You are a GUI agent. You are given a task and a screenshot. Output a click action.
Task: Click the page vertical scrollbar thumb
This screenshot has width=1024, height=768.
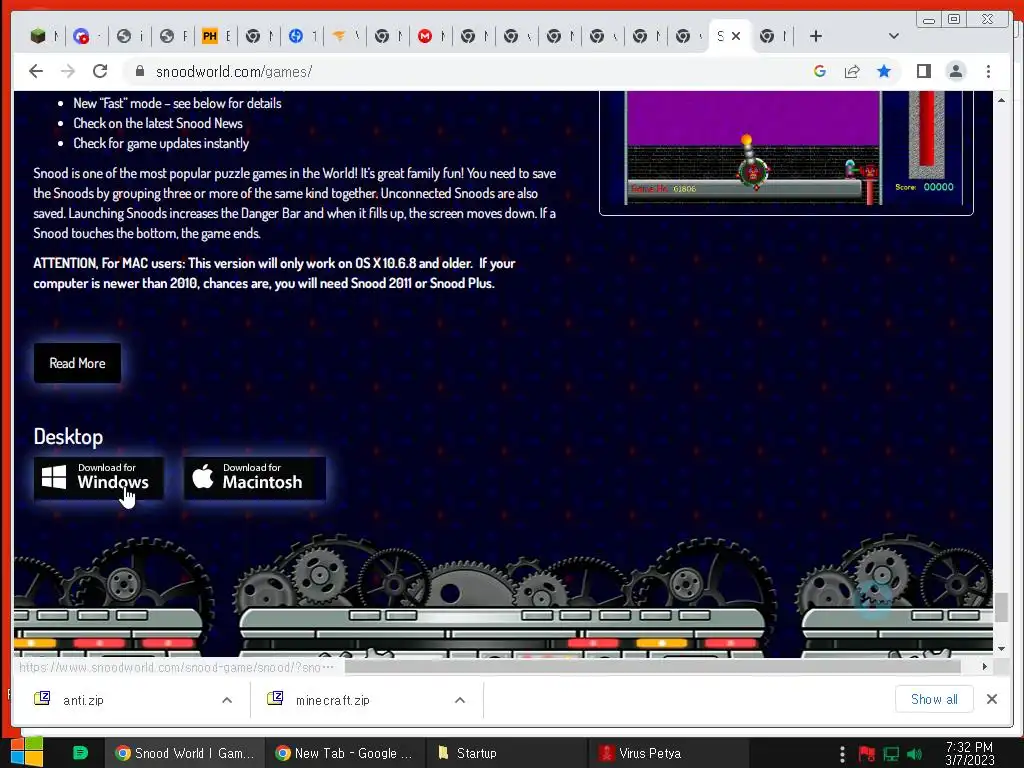click(x=1001, y=607)
